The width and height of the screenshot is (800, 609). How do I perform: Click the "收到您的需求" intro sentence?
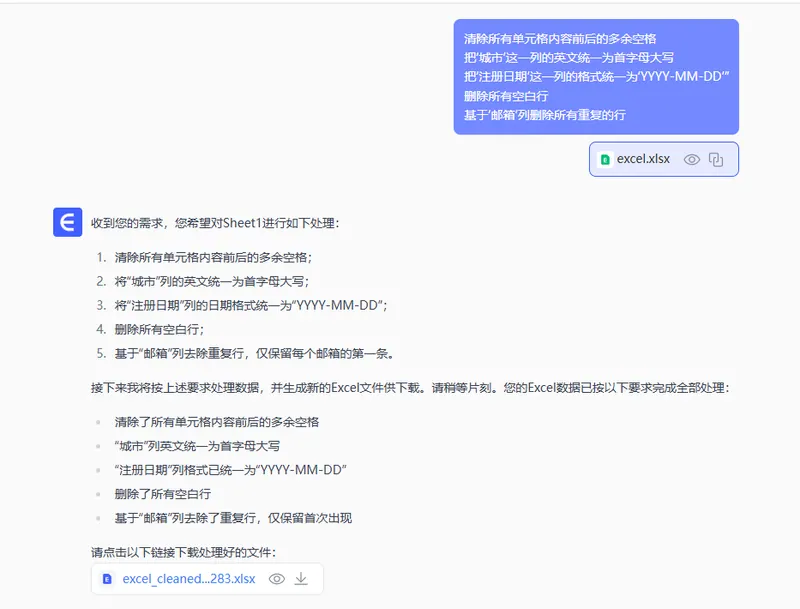tap(215, 222)
